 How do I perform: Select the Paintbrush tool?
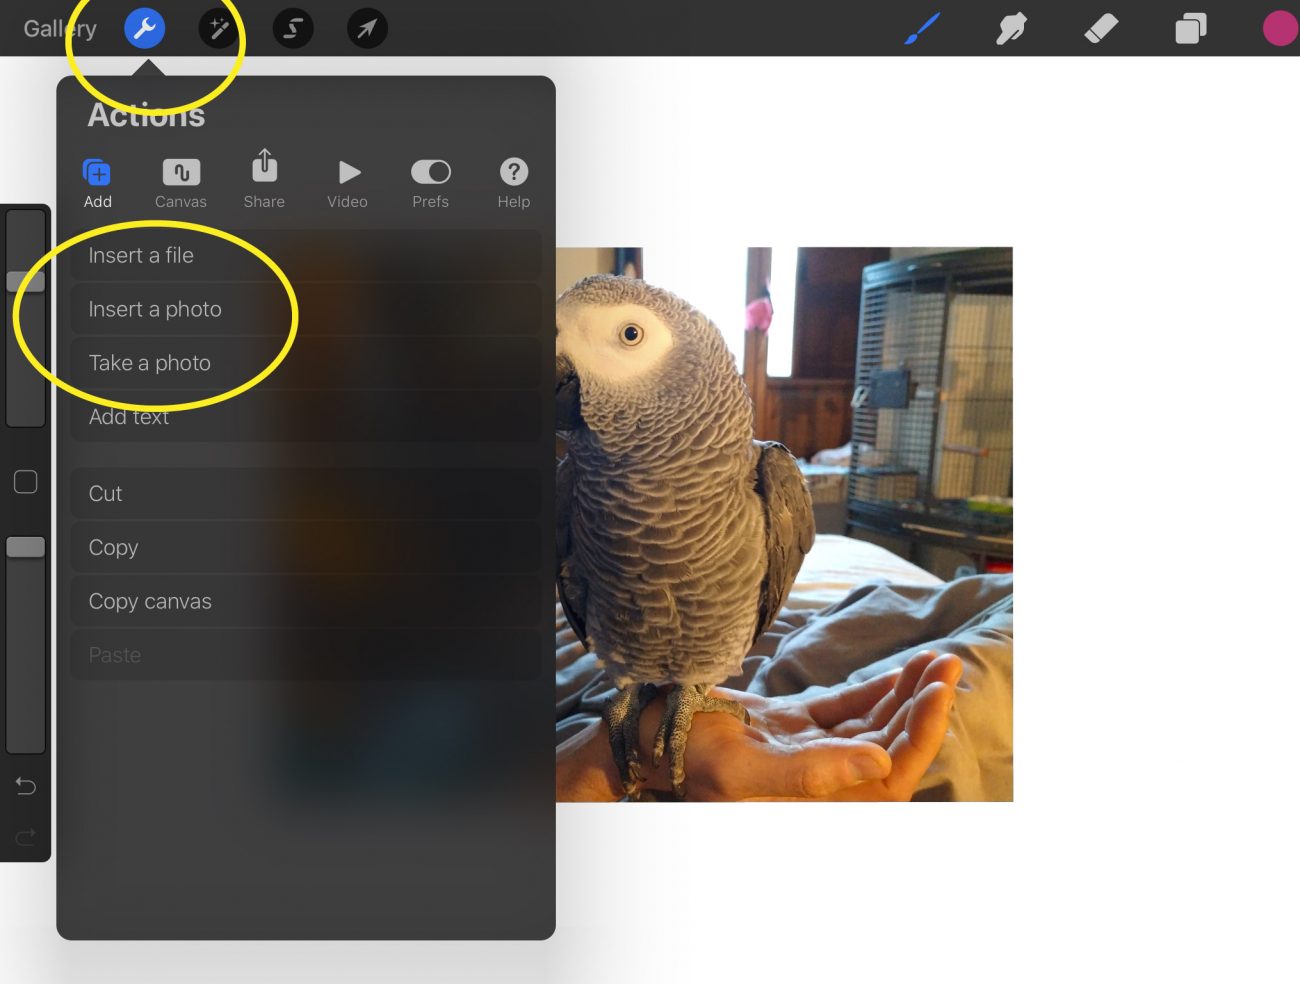click(x=922, y=29)
